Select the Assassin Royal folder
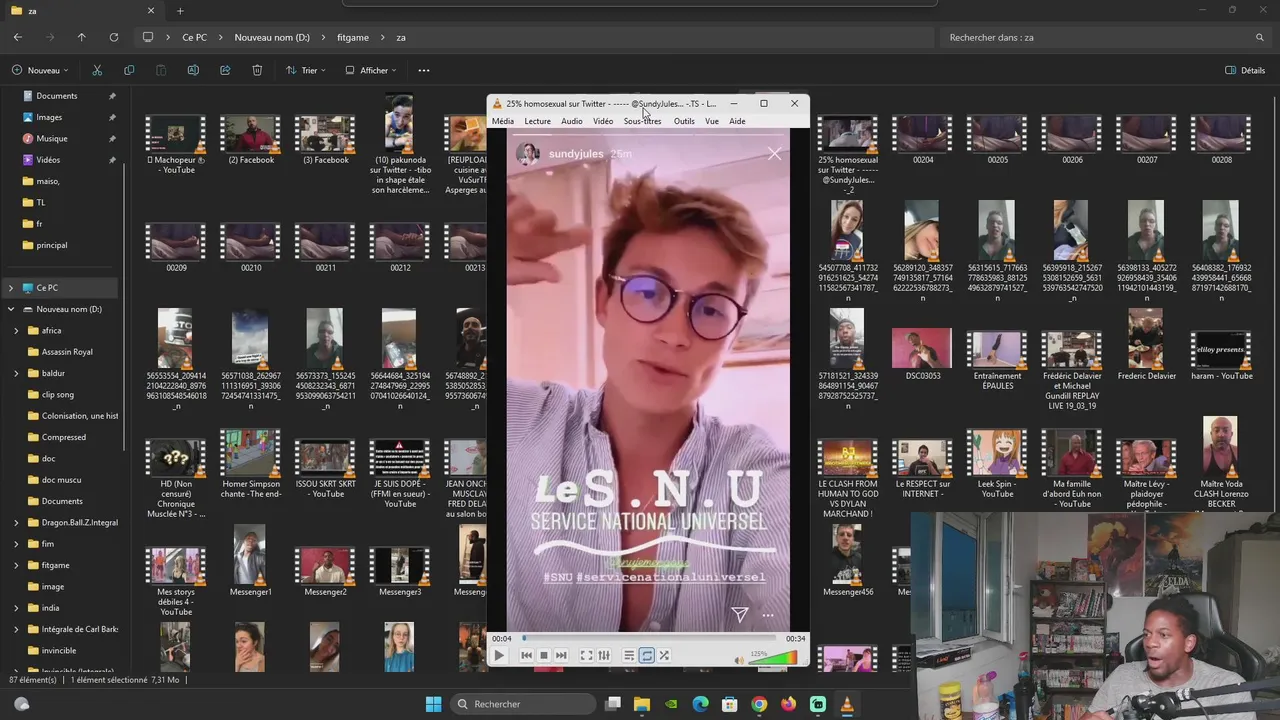Image resolution: width=1280 pixels, height=720 pixels. tap(66, 352)
